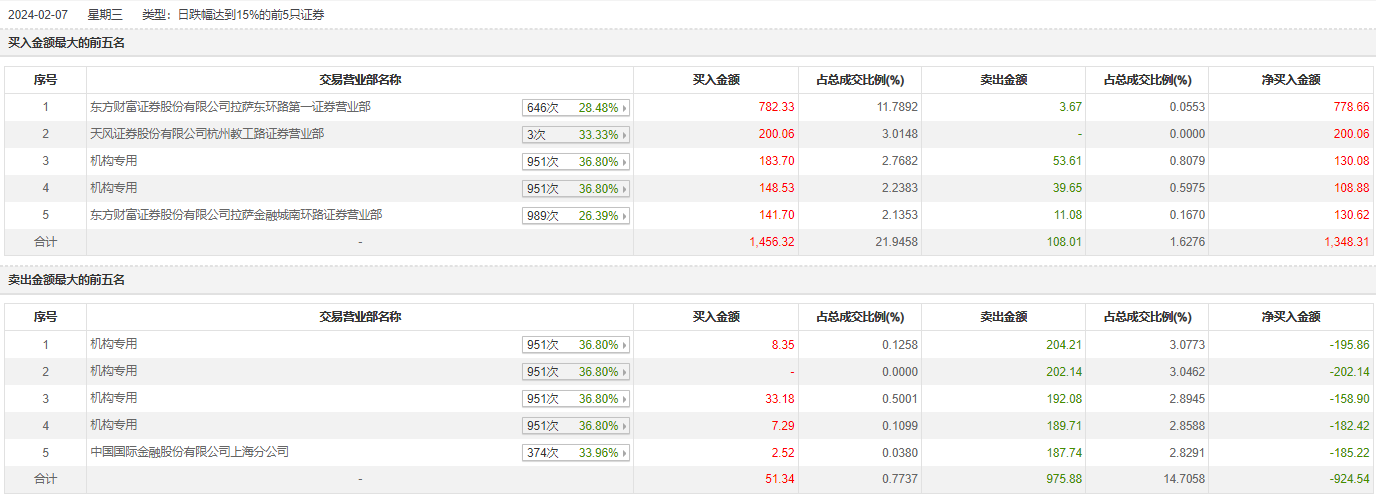Viewport: 1376px width, 498px height.
Task: Open 东方财富证券拉萨金融城南环路证券营业部 link
Action: 235,215
